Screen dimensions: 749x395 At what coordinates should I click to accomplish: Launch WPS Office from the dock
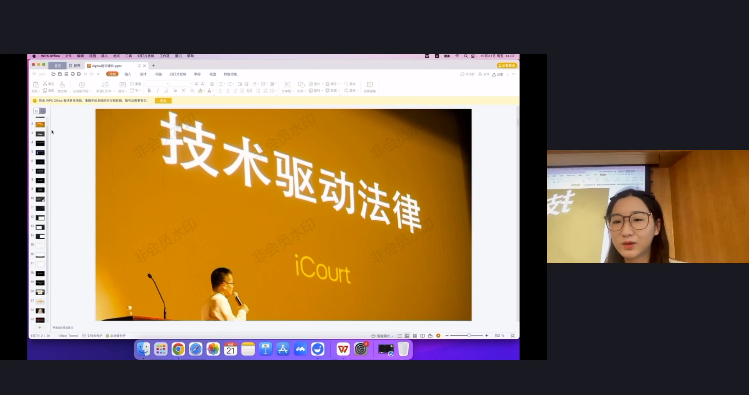tap(342, 349)
